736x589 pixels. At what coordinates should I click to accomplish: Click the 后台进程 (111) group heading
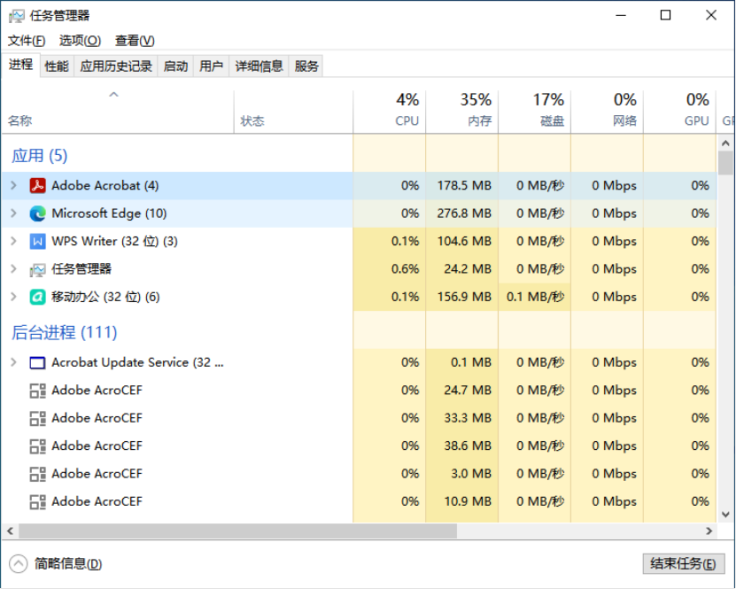[x=64, y=333]
